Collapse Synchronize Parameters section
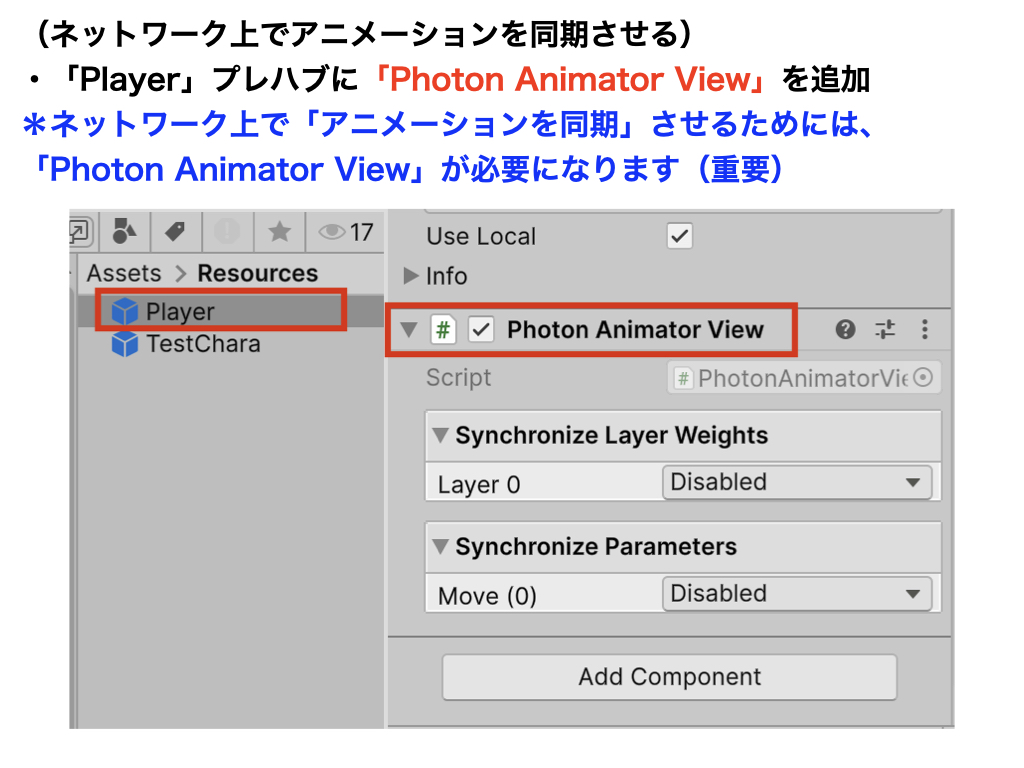Image resolution: width=1024 pixels, height=768 pixels. (x=441, y=546)
